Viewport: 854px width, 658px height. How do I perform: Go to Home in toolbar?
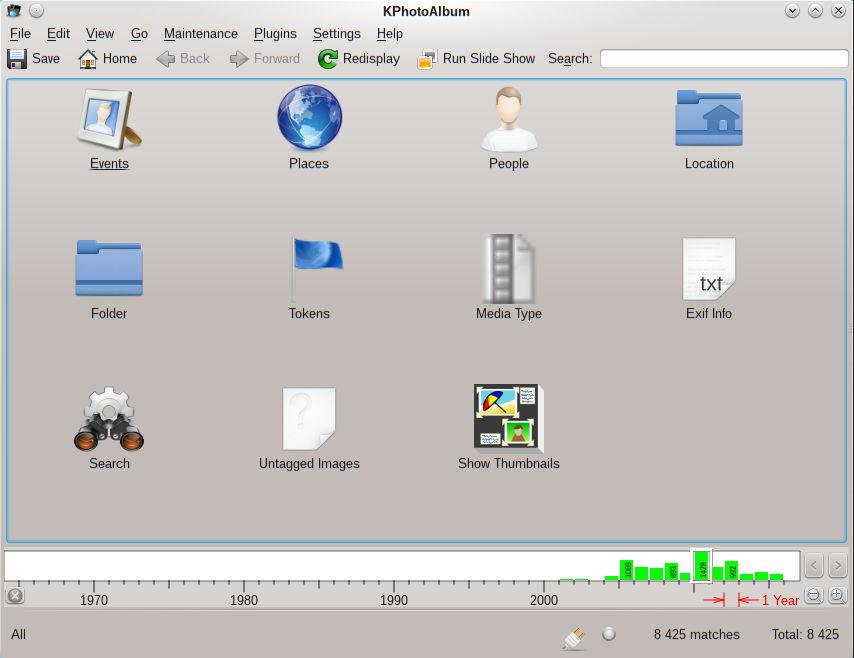click(x=107, y=58)
